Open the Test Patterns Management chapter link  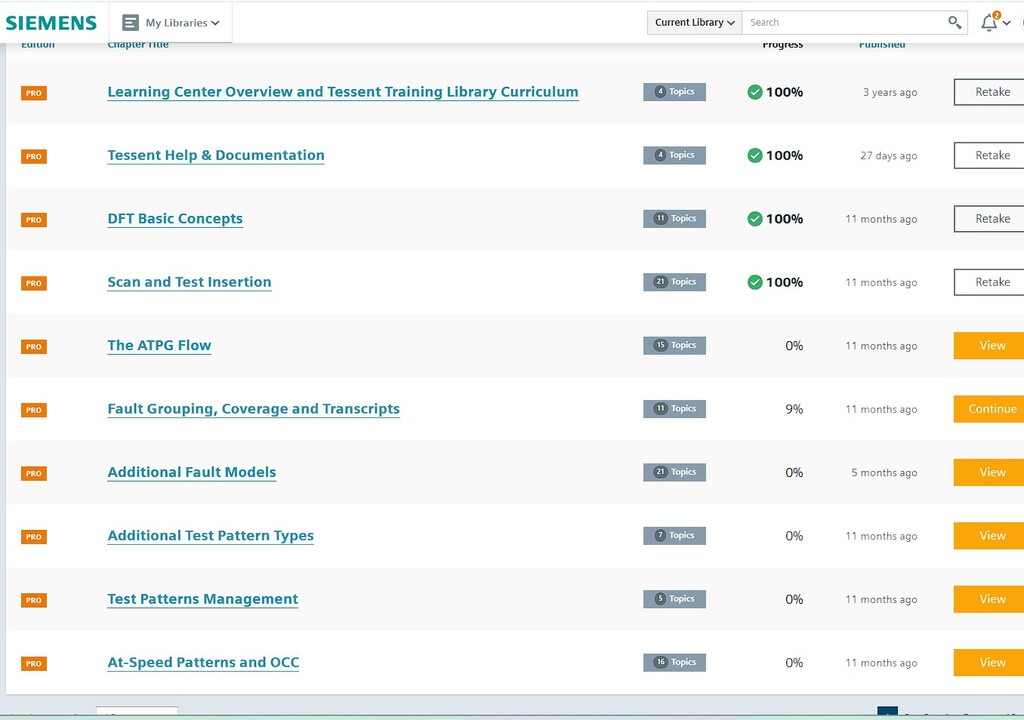click(203, 599)
